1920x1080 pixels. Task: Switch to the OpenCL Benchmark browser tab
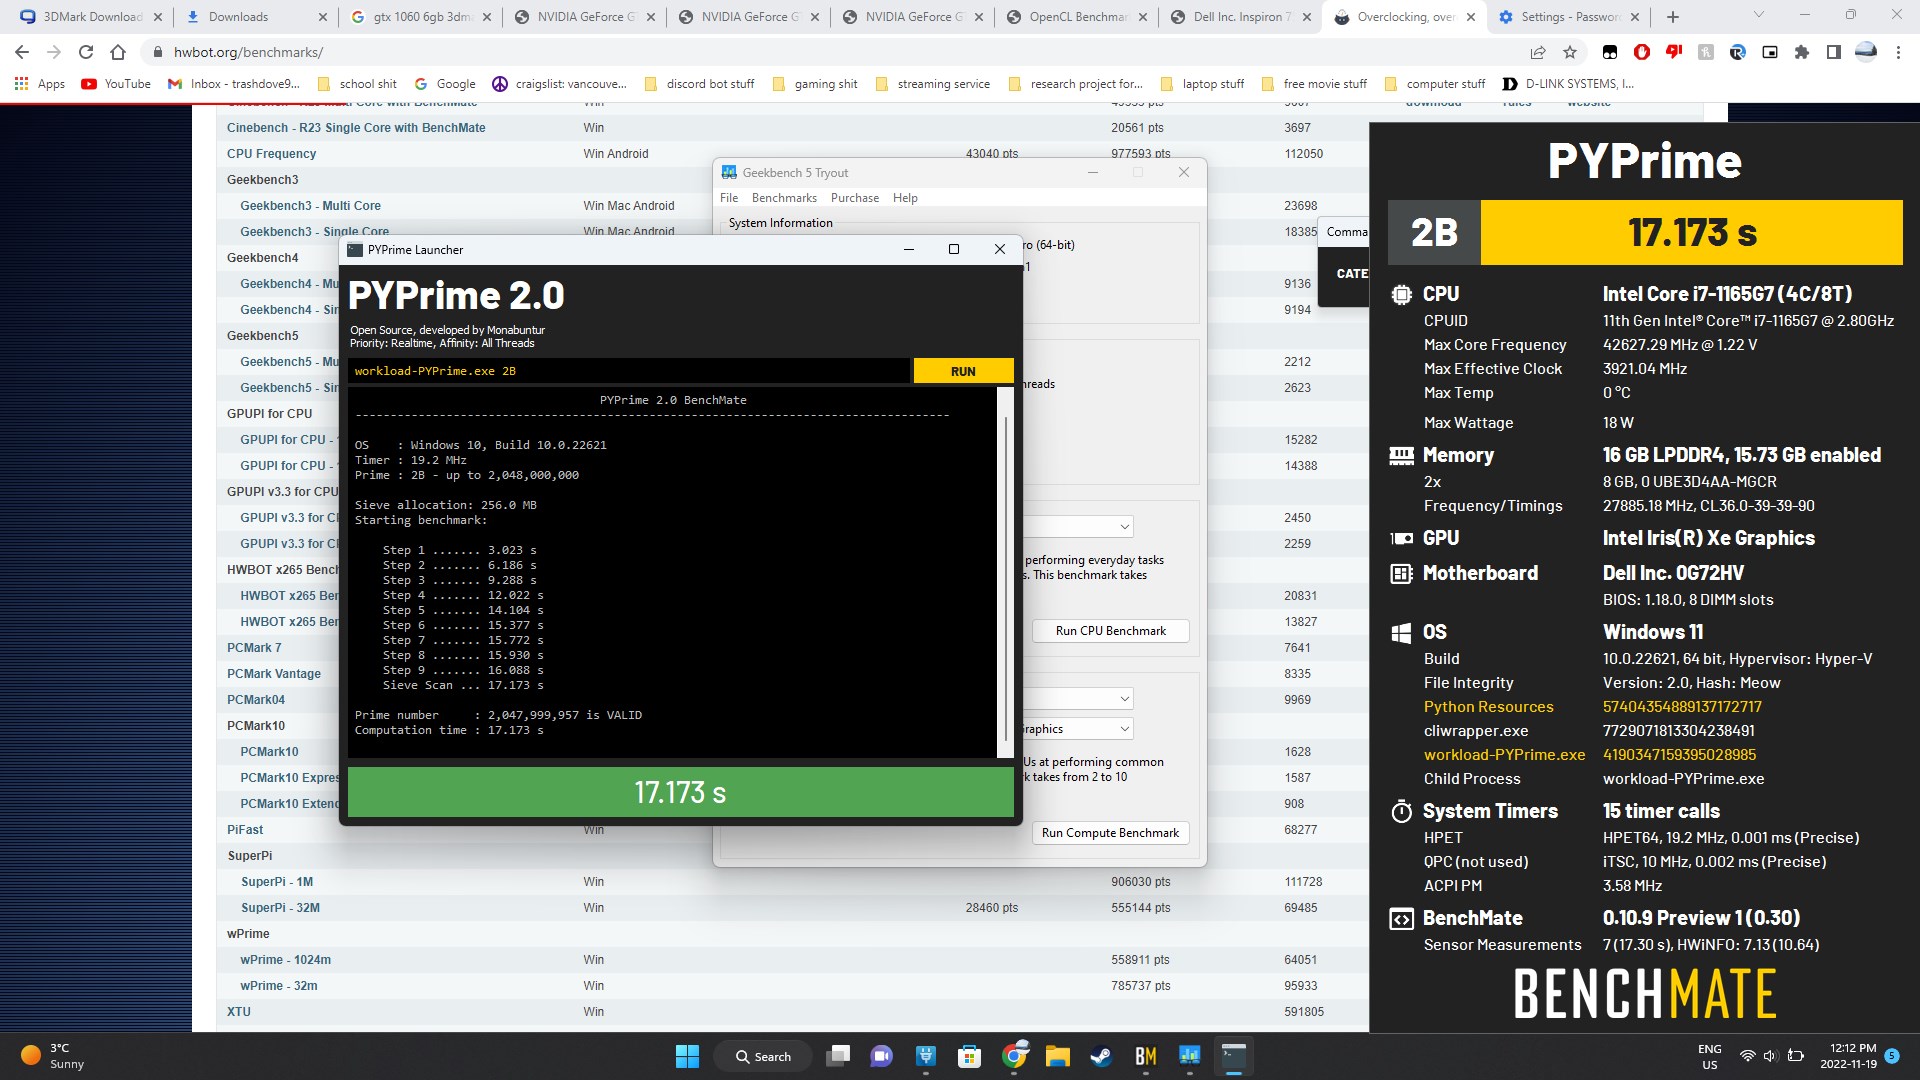pos(1075,17)
